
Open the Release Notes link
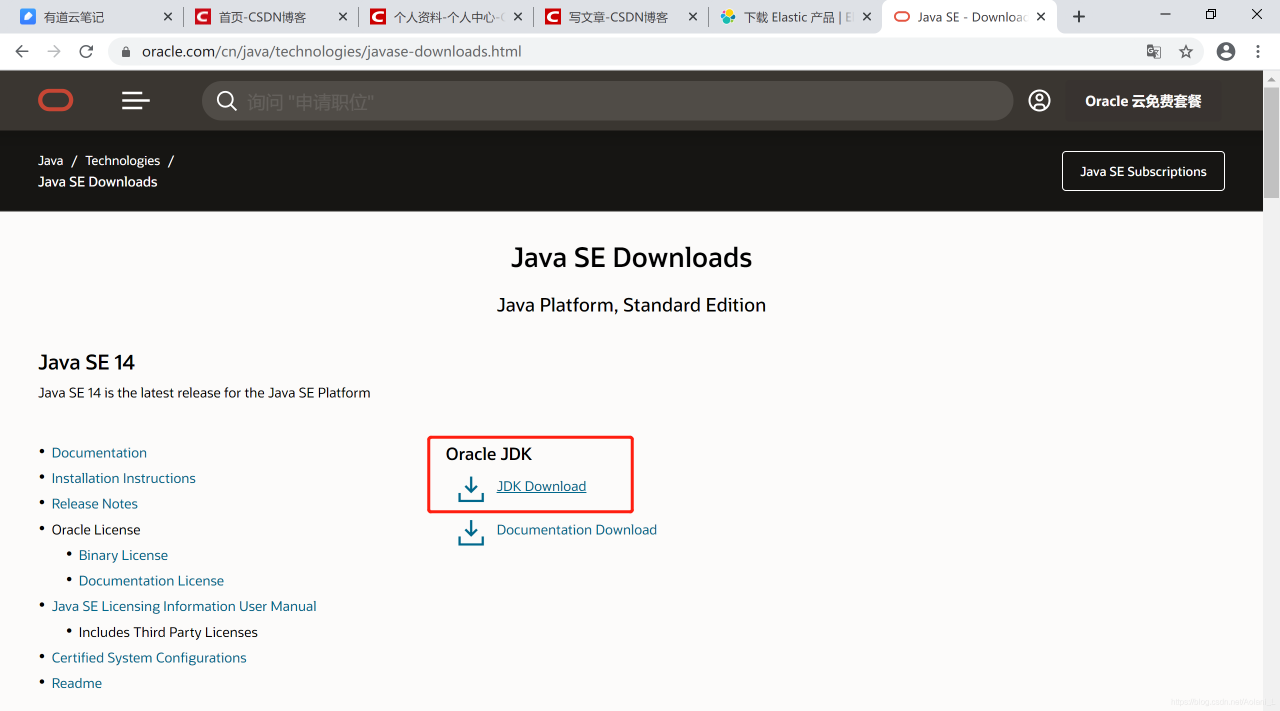[95, 504]
